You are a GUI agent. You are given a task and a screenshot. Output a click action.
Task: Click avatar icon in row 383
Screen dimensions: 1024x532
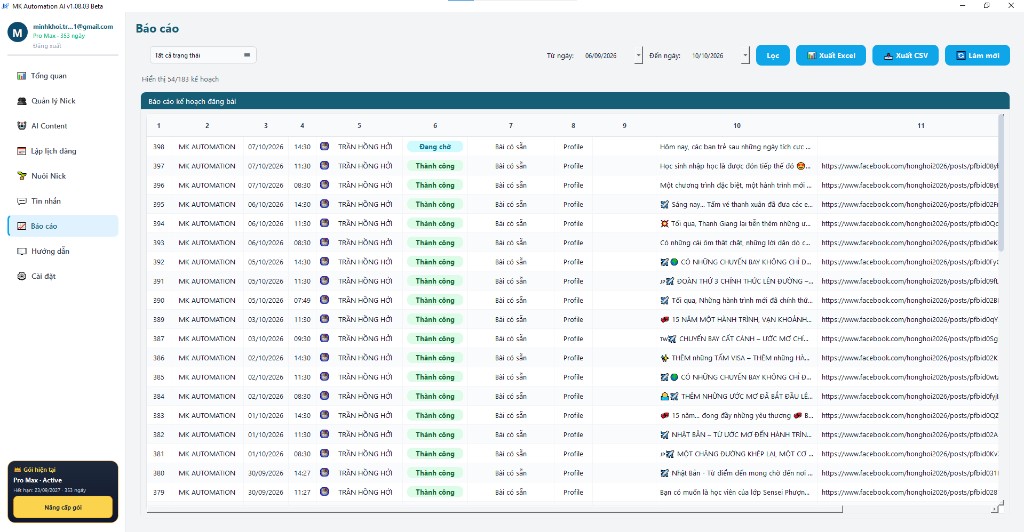point(325,415)
